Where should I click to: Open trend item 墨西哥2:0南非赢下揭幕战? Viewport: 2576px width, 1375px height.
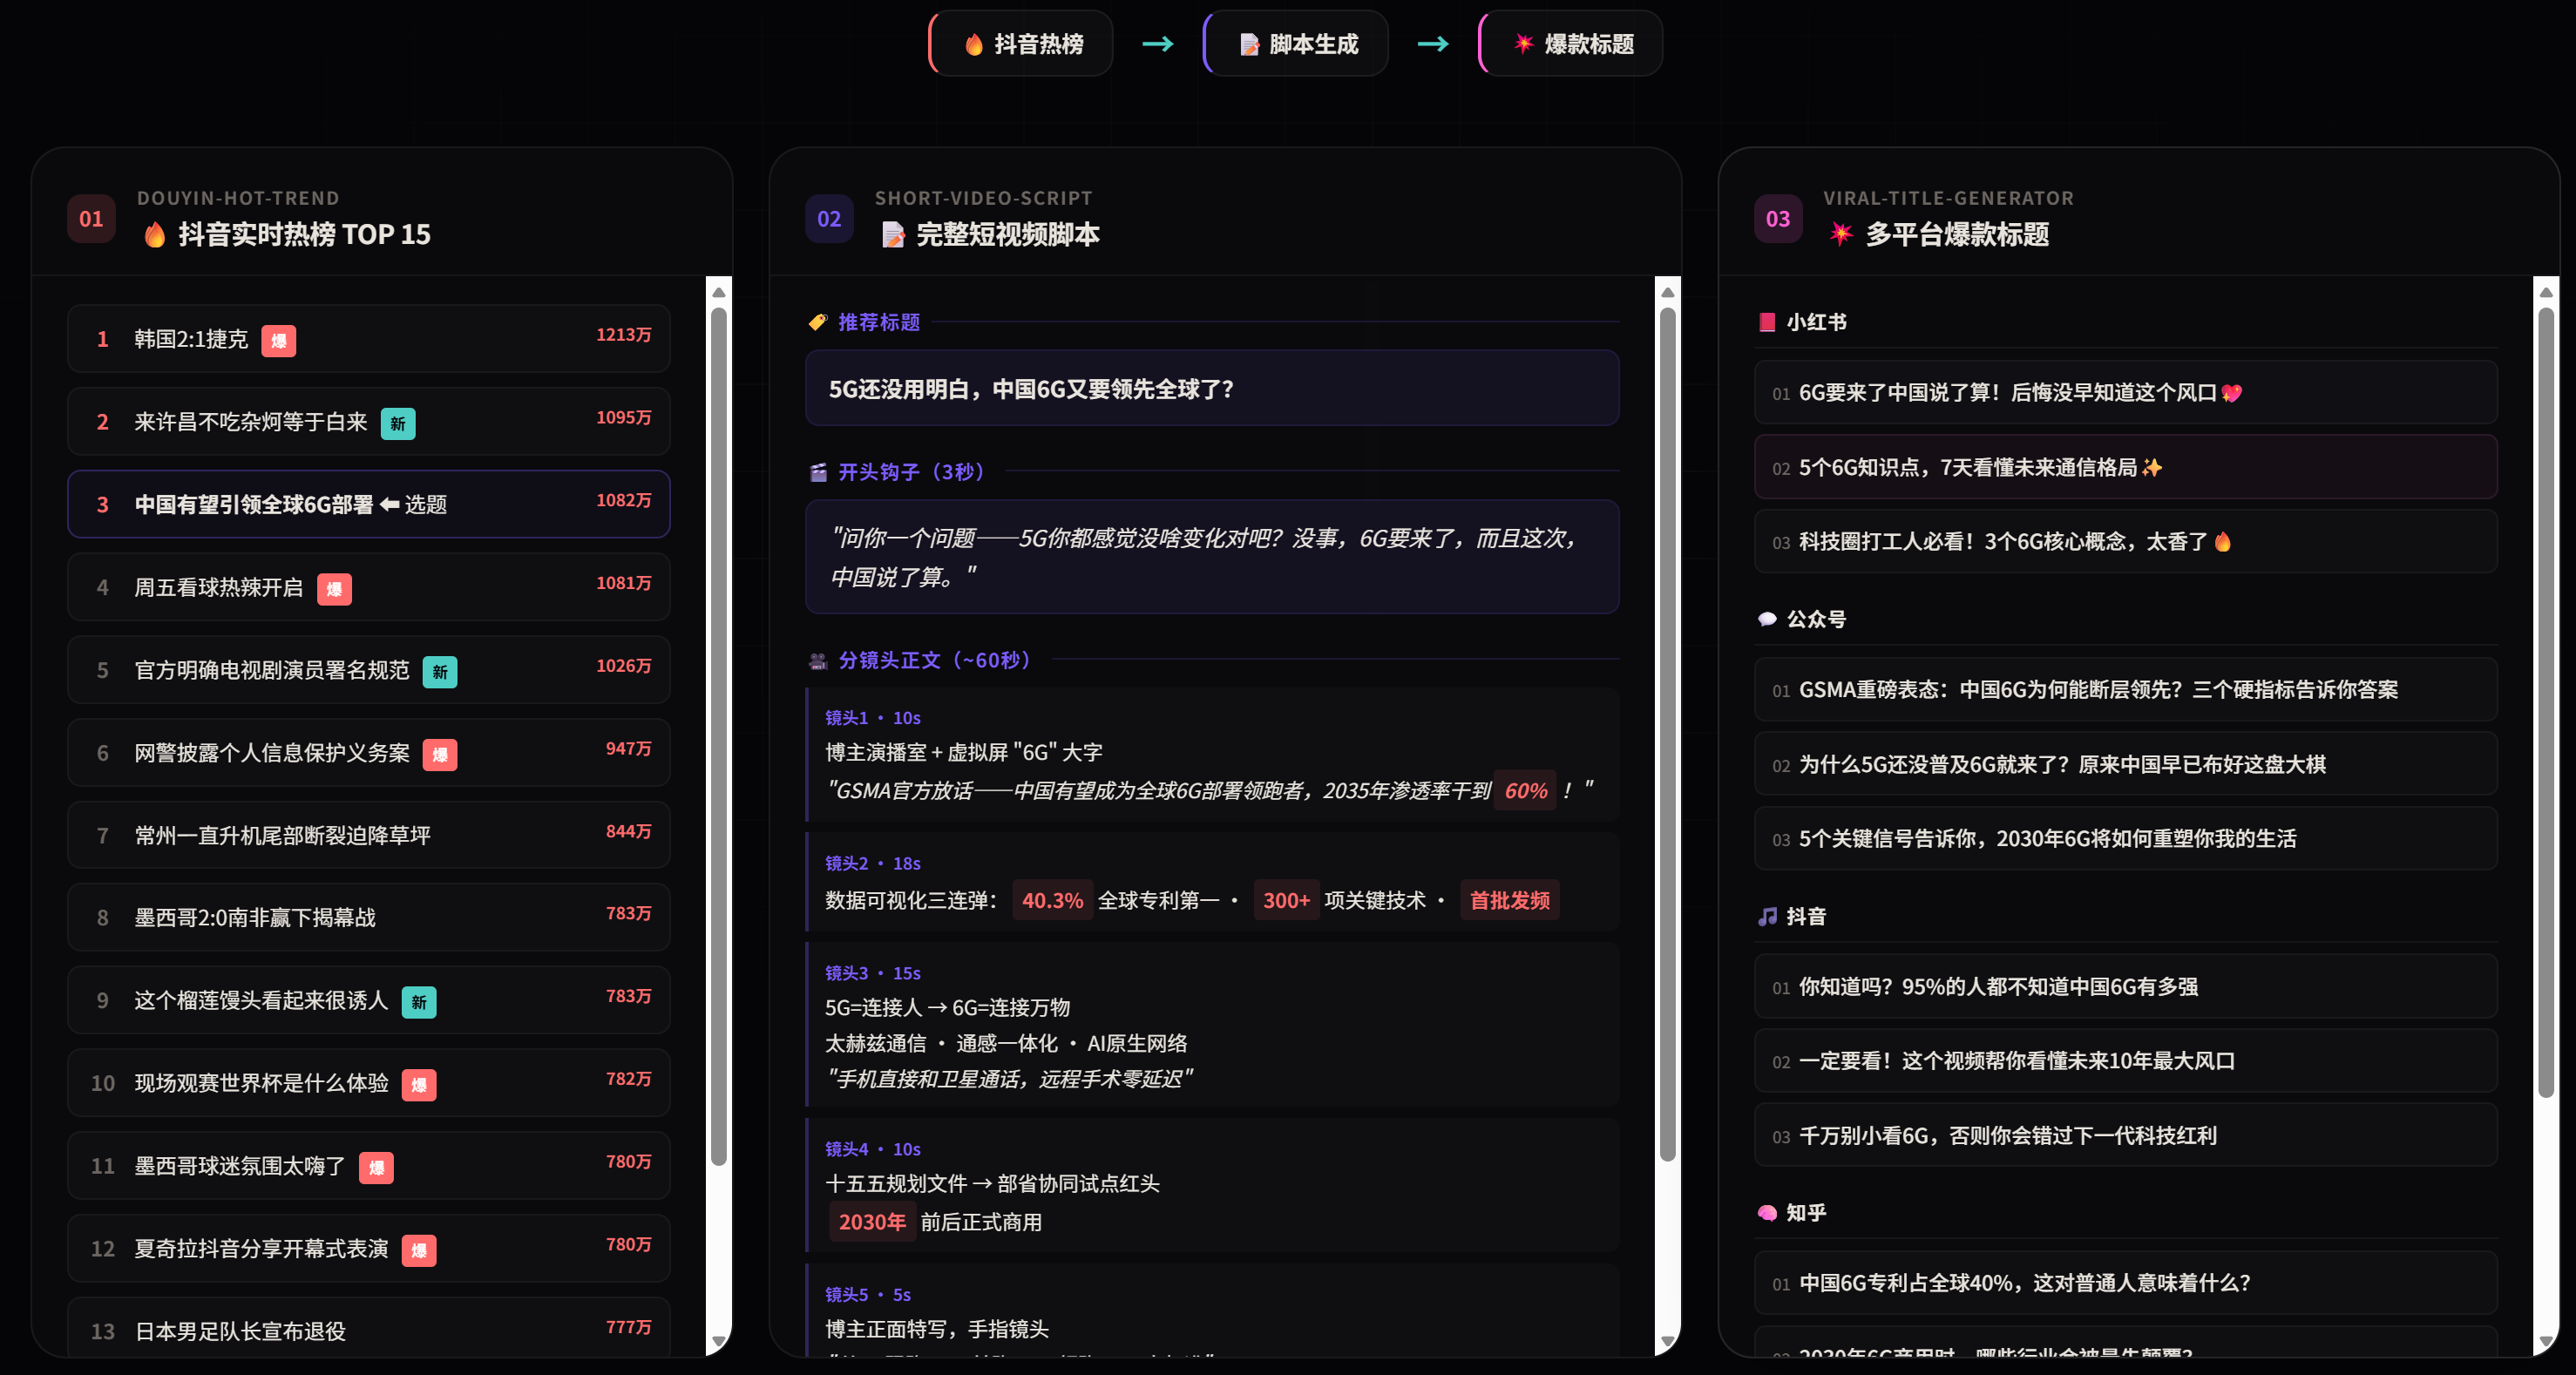point(369,917)
